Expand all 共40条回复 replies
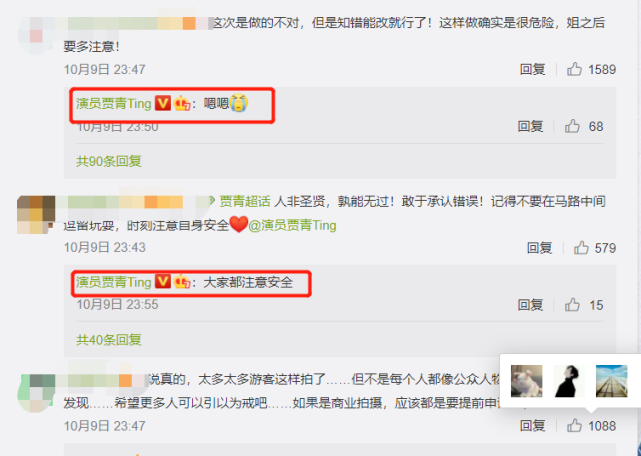This screenshot has width=641, height=456. pos(109,339)
